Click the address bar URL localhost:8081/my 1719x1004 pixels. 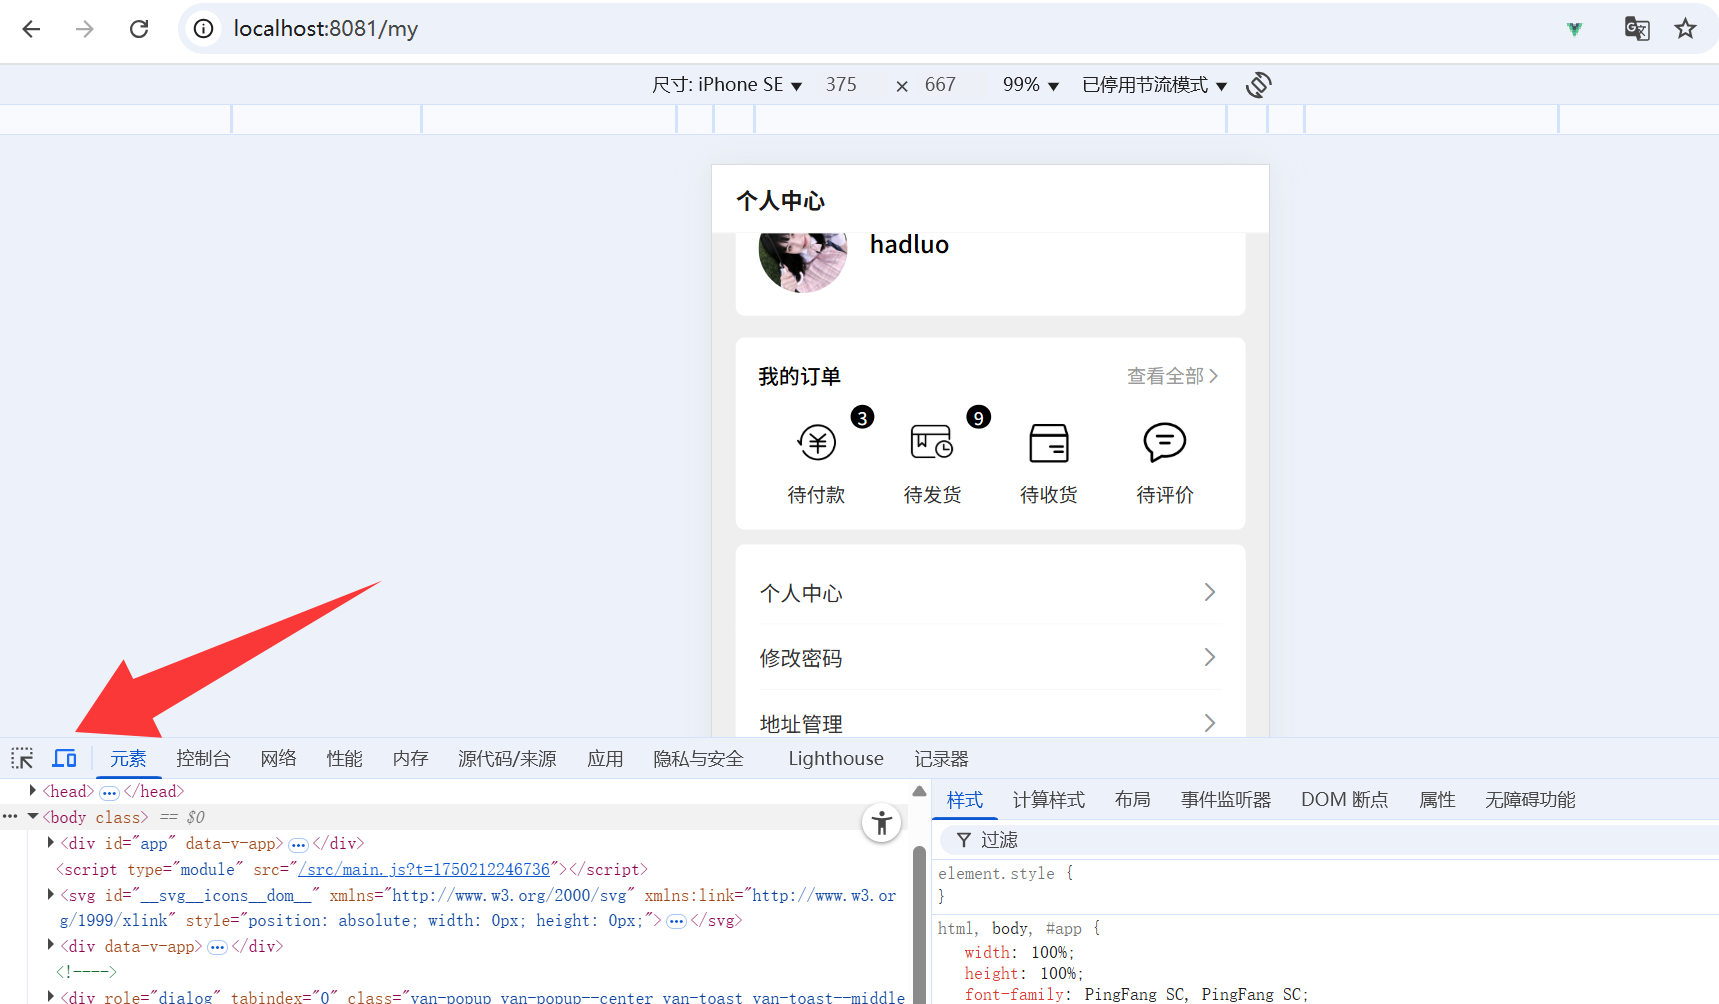click(x=326, y=29)
